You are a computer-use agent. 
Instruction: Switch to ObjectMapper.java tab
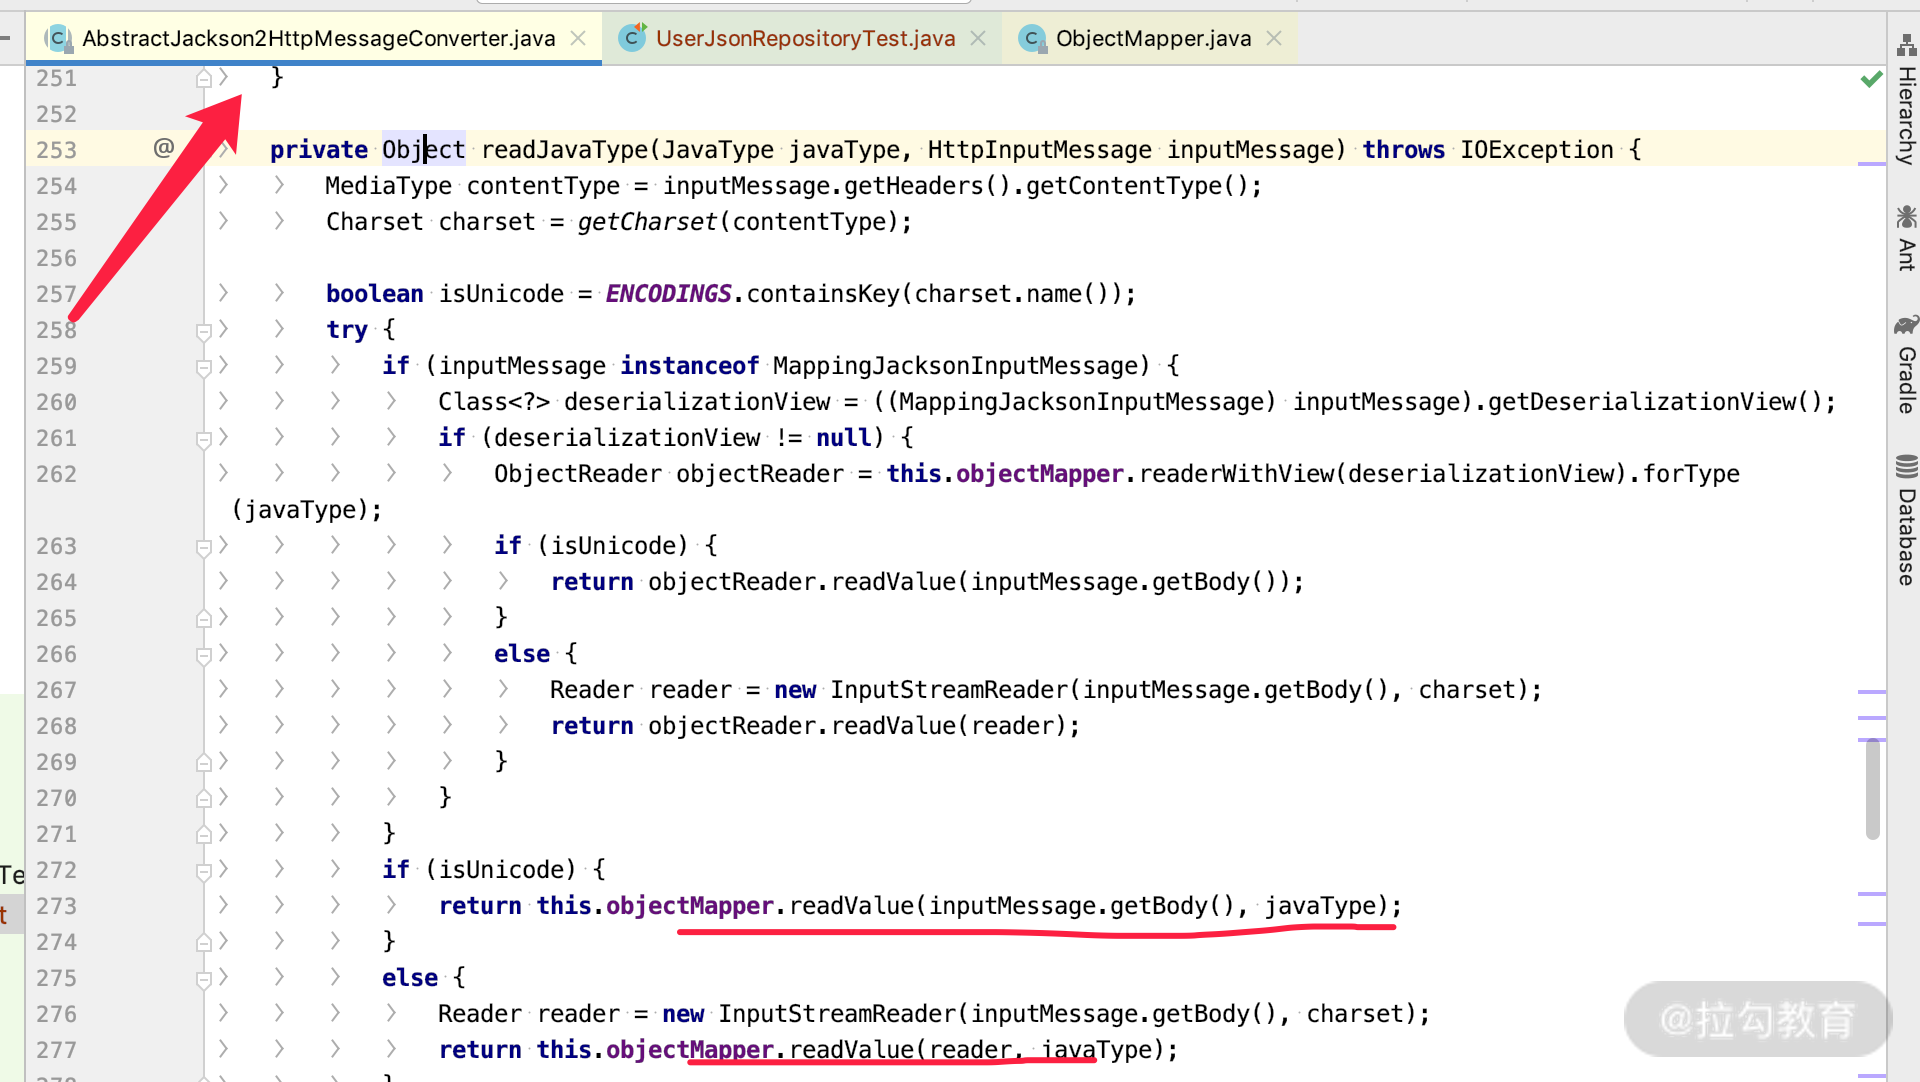[1152, 38]
